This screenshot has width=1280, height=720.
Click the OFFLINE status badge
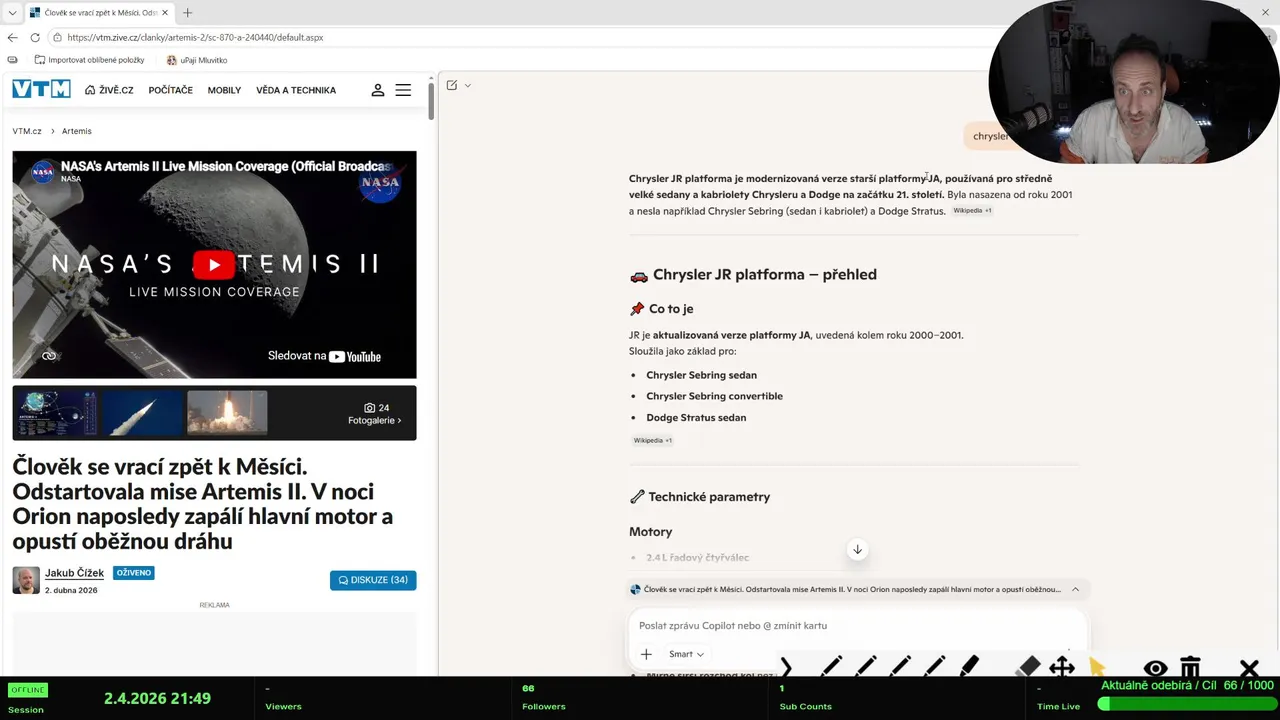pyautogui.click(x=28, y=690)
